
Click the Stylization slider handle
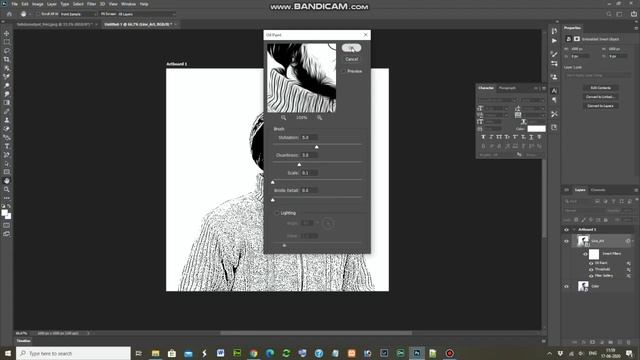click(x=316, y=147)
